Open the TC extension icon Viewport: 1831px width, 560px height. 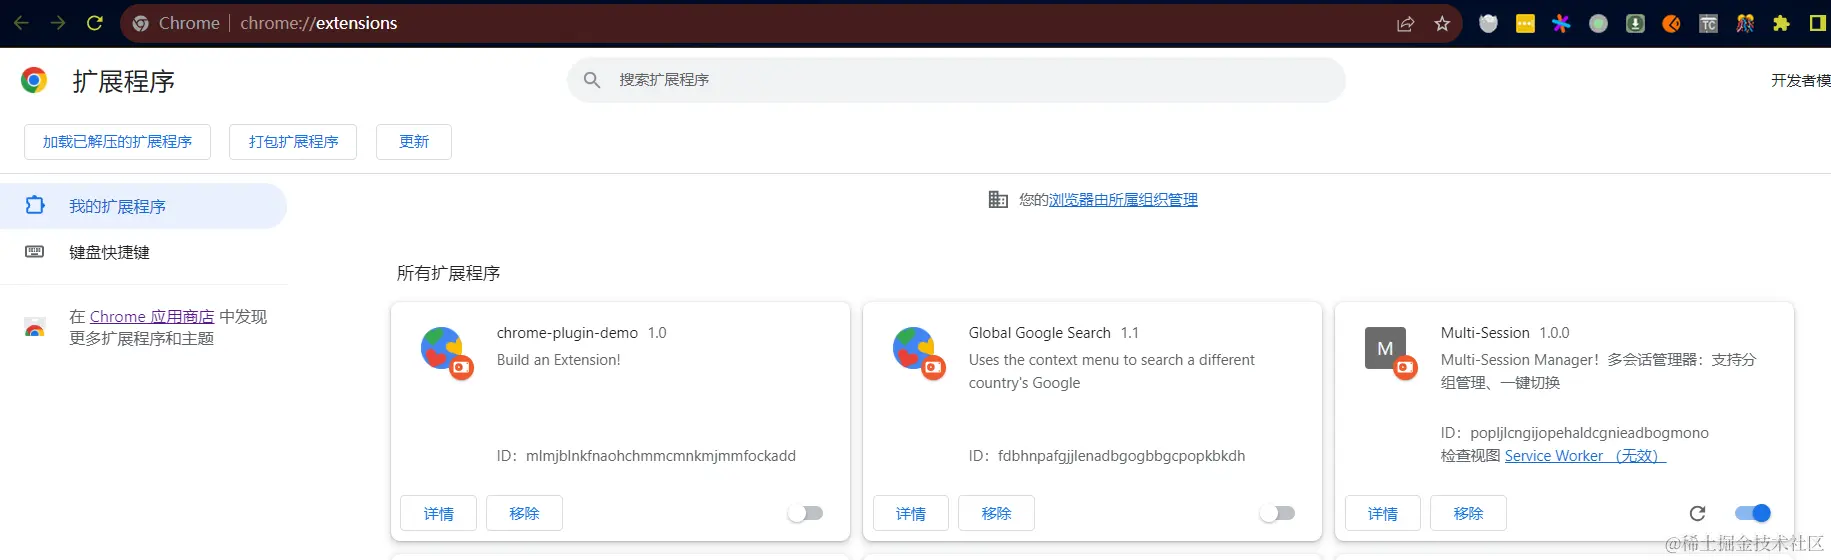click(x=1708, y=24)
